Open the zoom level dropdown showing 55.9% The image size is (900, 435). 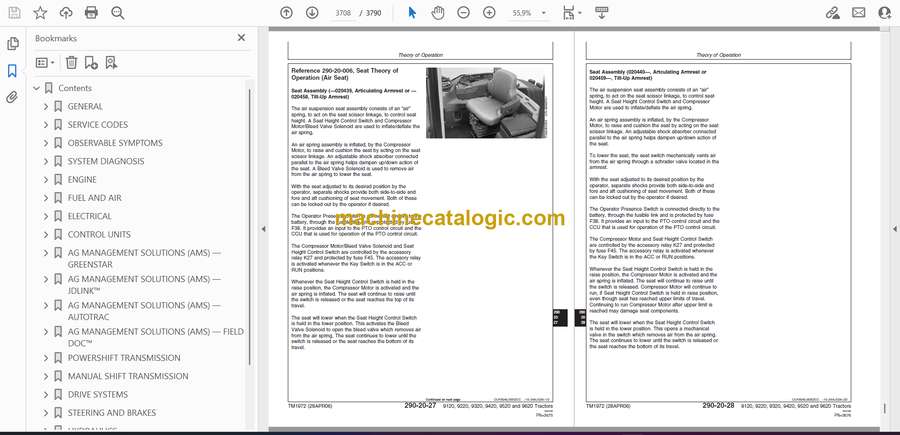click(x=529, y=13)
